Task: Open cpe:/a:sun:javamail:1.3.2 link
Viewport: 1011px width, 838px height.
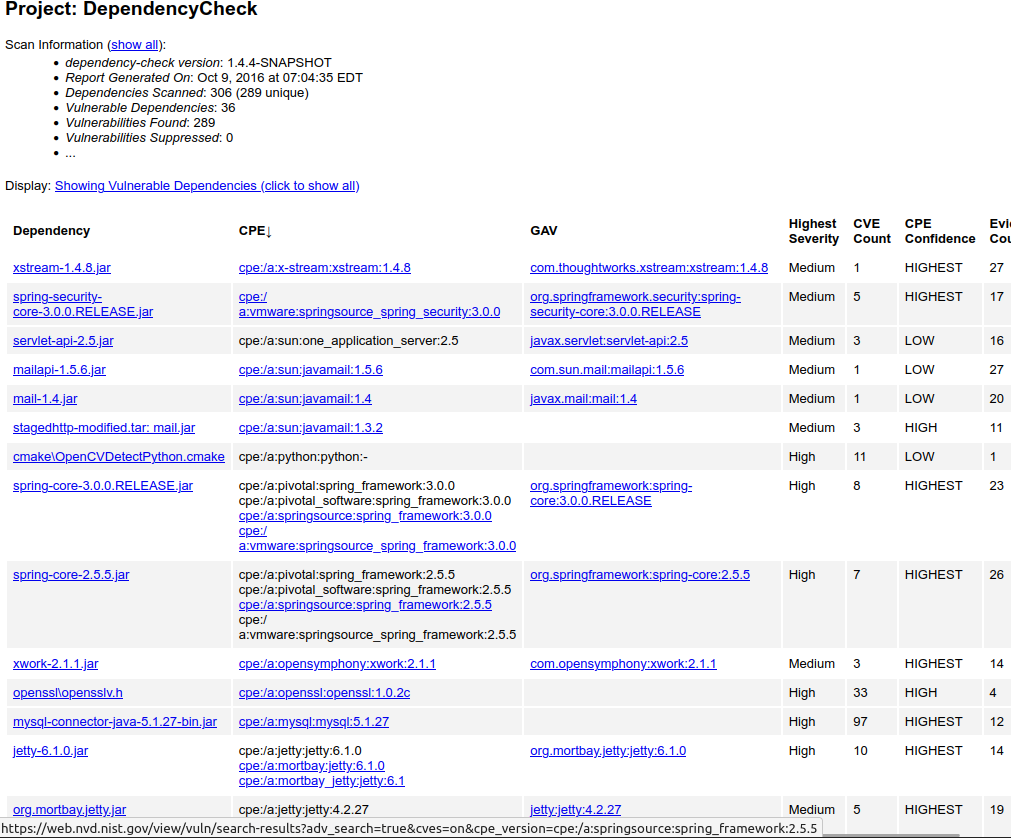Action: pyautogui.click(x=310, y=428)
